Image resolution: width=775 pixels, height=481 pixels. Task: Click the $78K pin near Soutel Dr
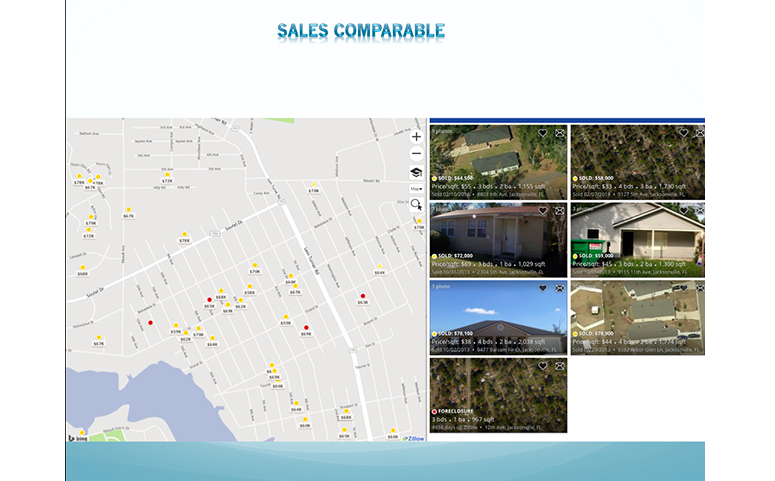(184, 237)
